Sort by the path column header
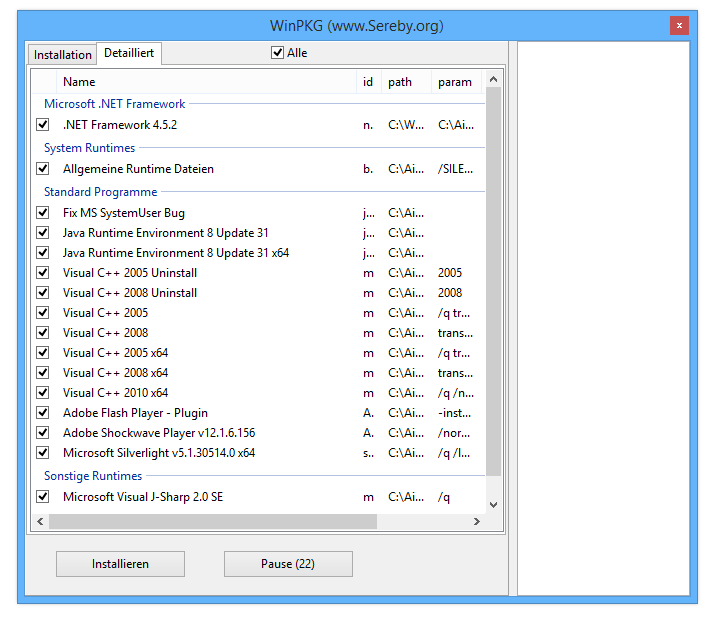This screenshot has width=719, height=628. coord(406,82)
